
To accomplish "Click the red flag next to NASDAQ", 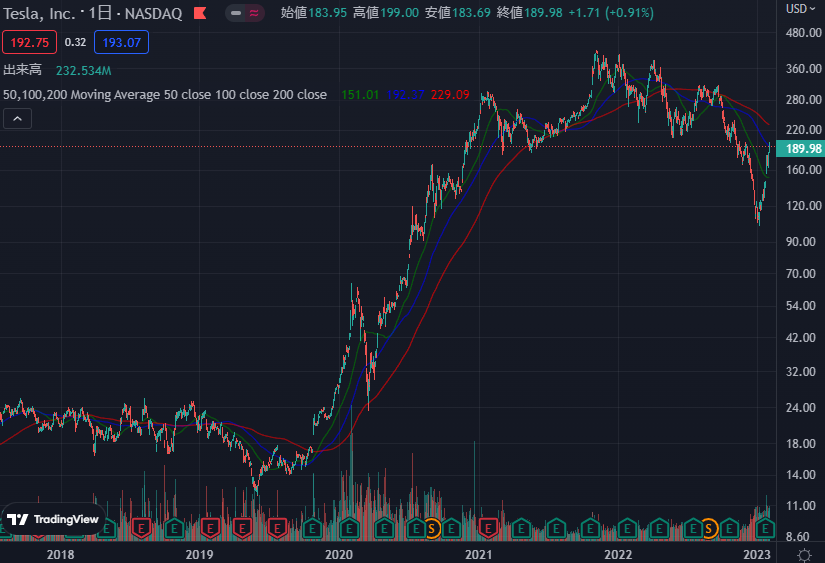I will (200, 13).
